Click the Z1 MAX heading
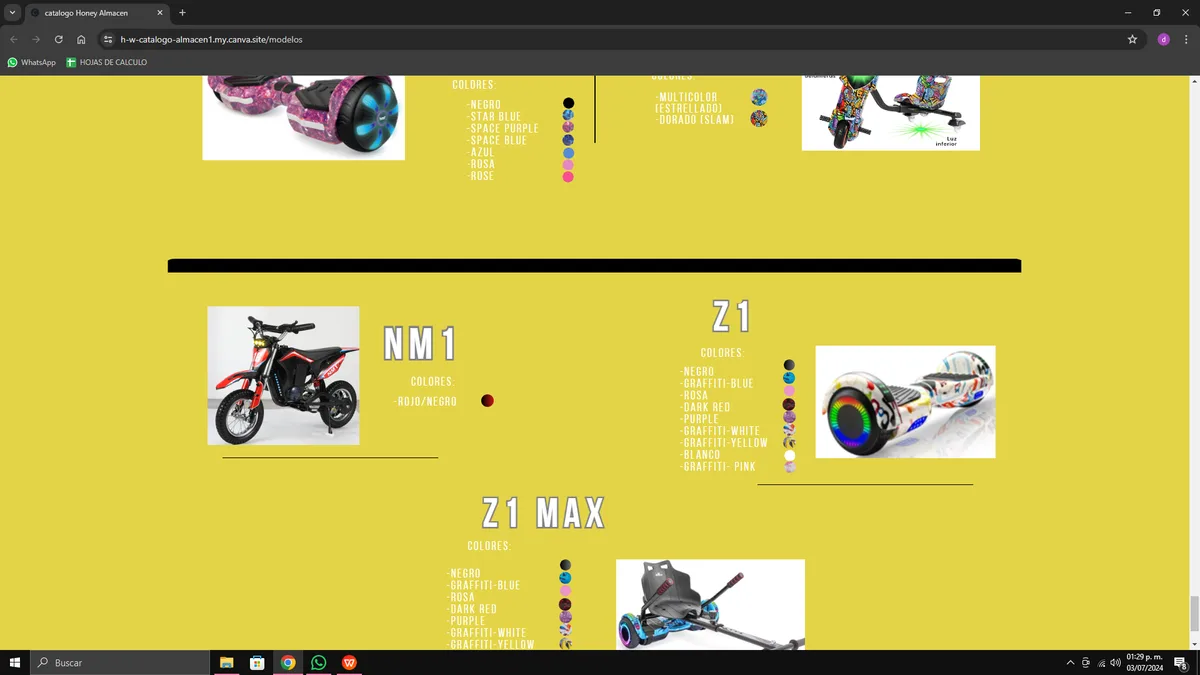This screenshot has height=675, width=1200. tap(544, 513)
